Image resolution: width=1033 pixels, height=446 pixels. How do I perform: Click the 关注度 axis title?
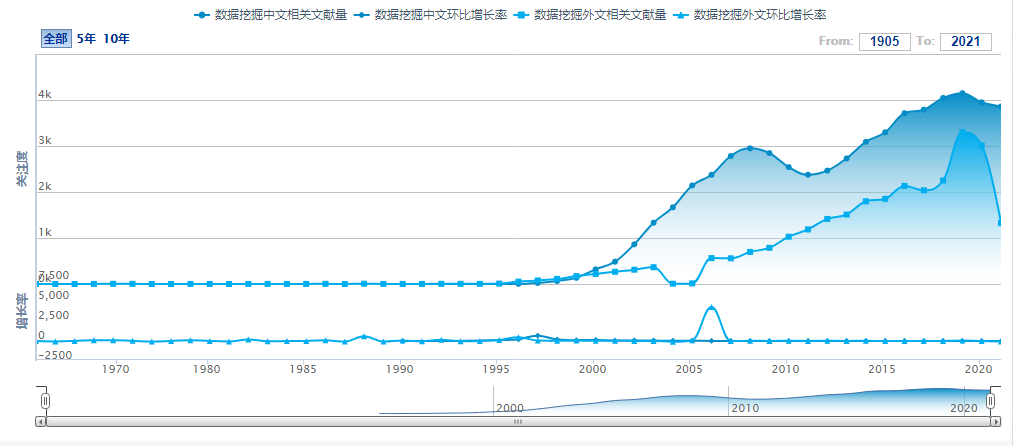click(x=22, y=169)
